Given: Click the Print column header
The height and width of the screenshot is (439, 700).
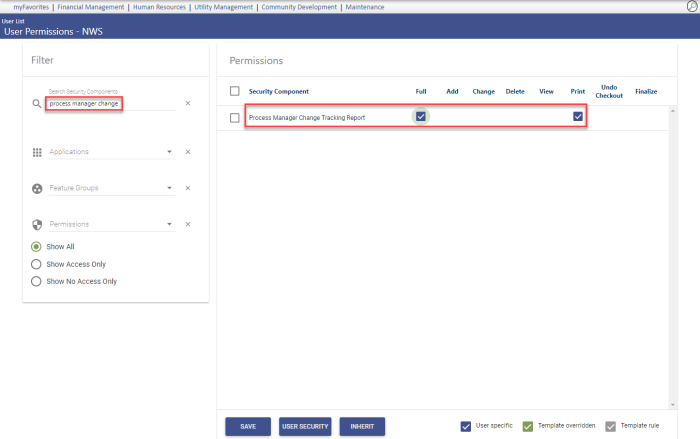Looking at the screenshot, I should (x=578, y=92).
